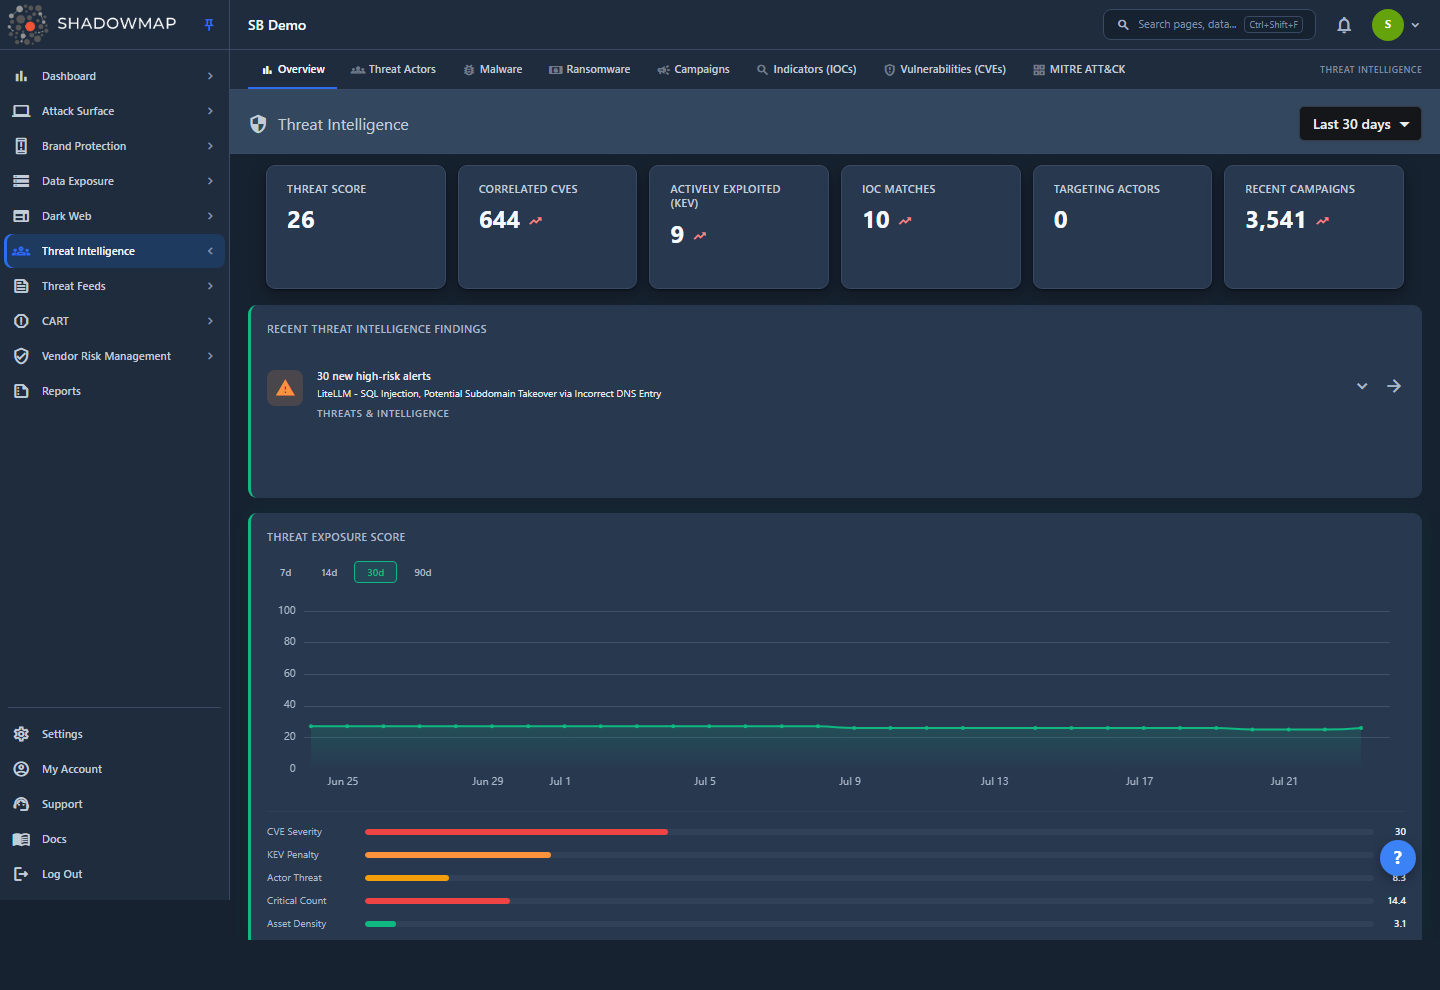Select the 30d chart range

[x=375, y=572]
